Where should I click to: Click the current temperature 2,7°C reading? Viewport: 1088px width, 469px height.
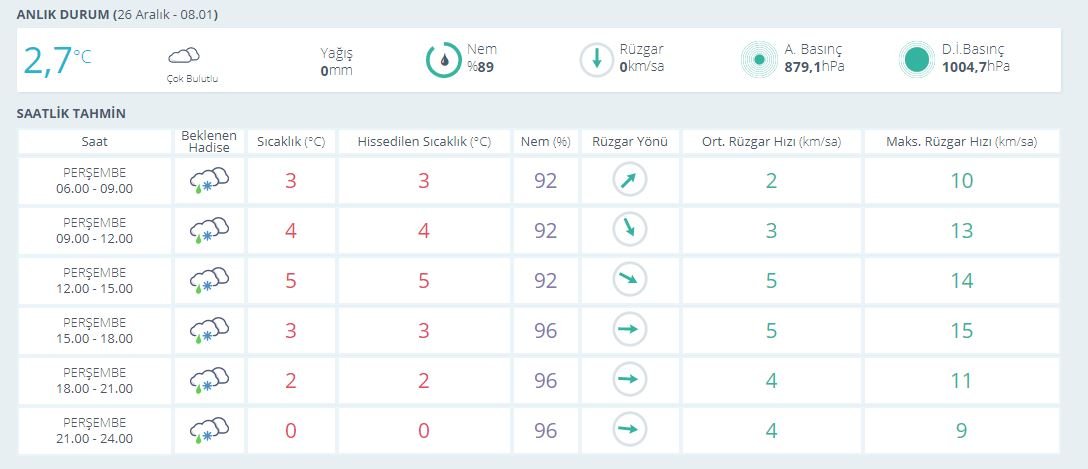(57, 60)
